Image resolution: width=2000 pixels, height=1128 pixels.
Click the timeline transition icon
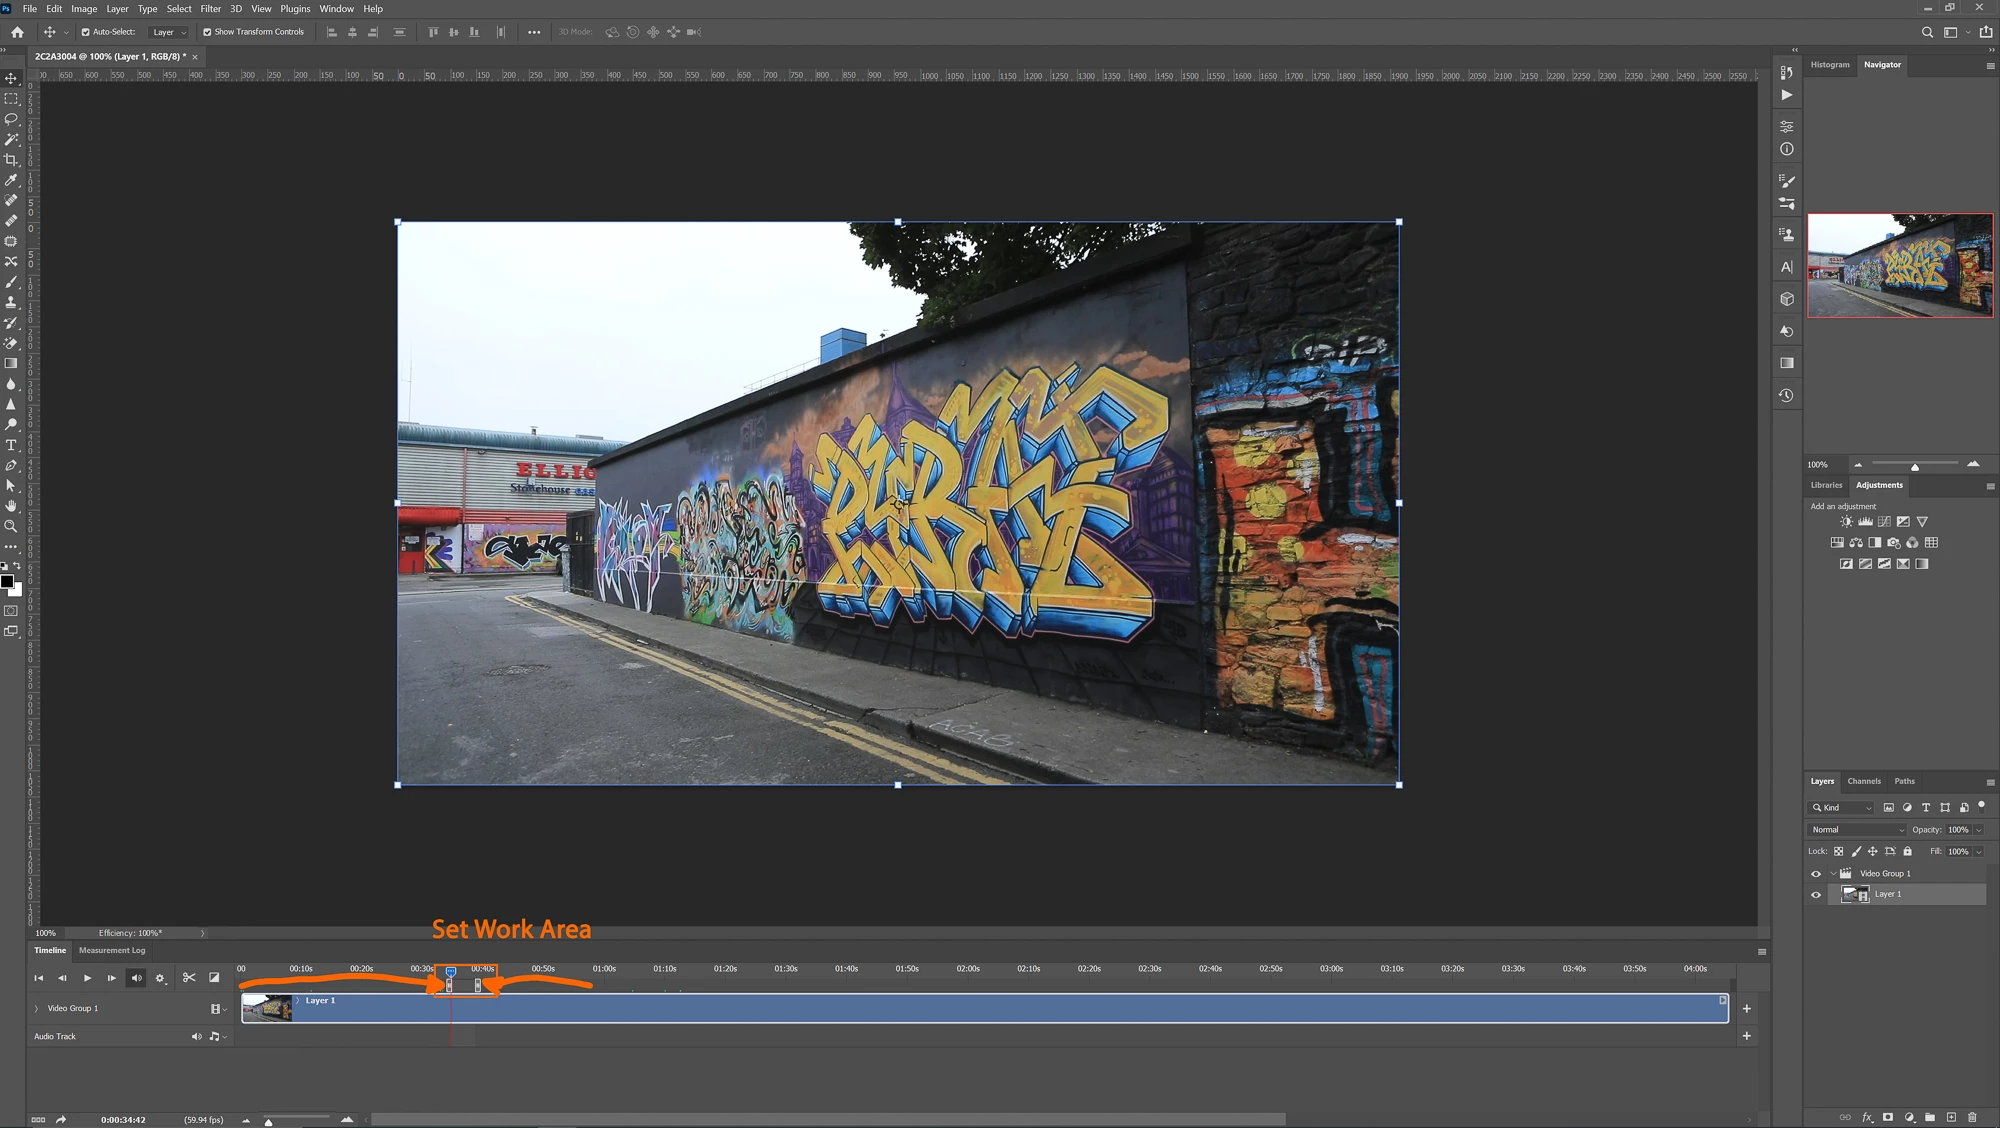pos(214,978)
